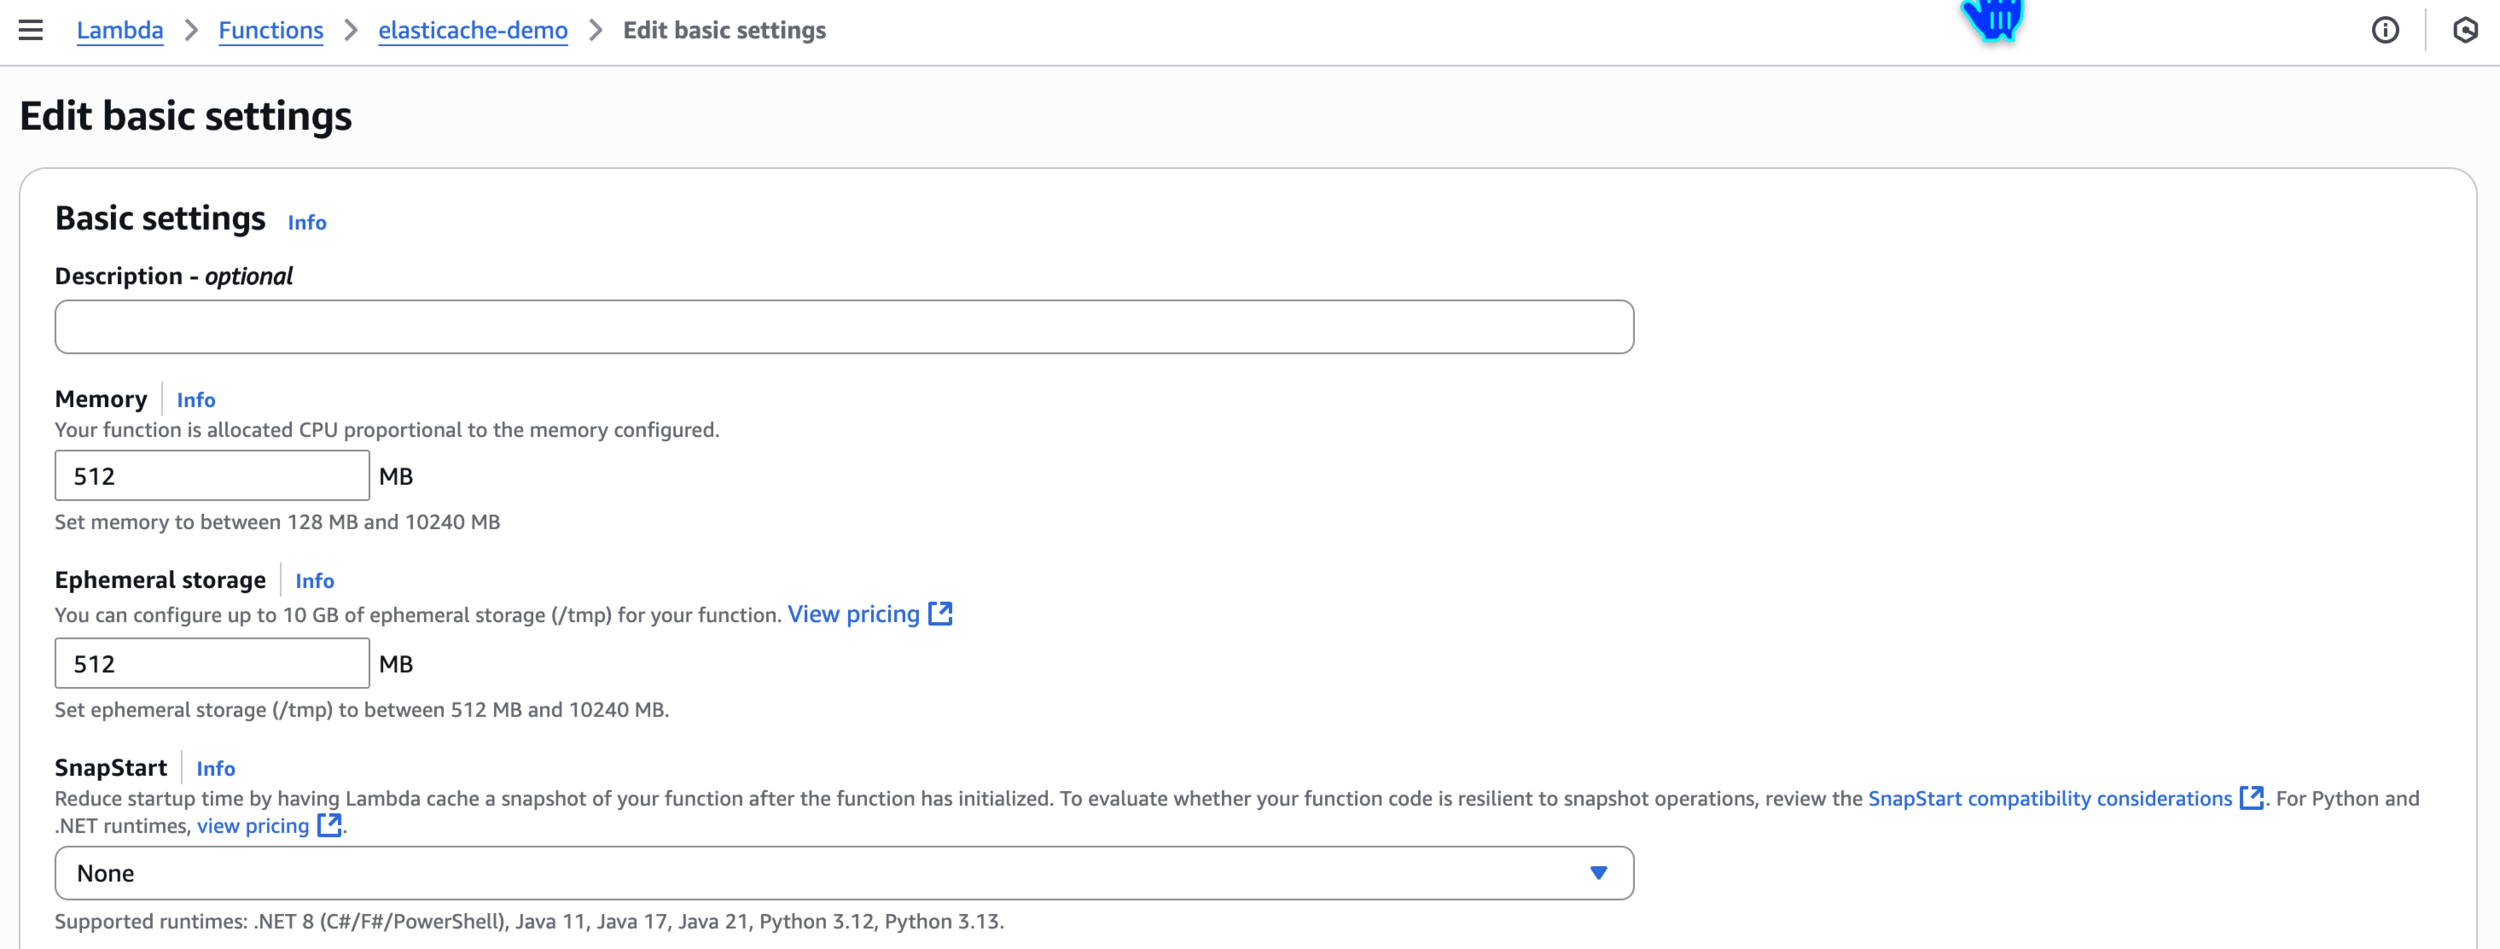
Task: Open SnapStart compatibility considerations link
Action: pos(2049,798)
